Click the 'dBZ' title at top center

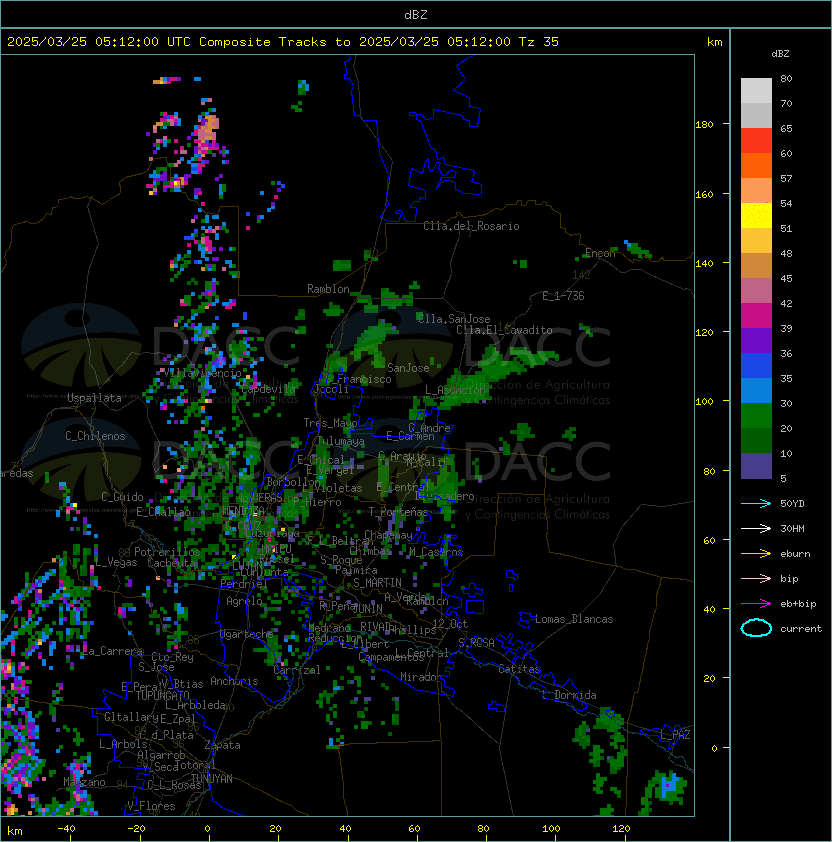click(x=416, y=14)
